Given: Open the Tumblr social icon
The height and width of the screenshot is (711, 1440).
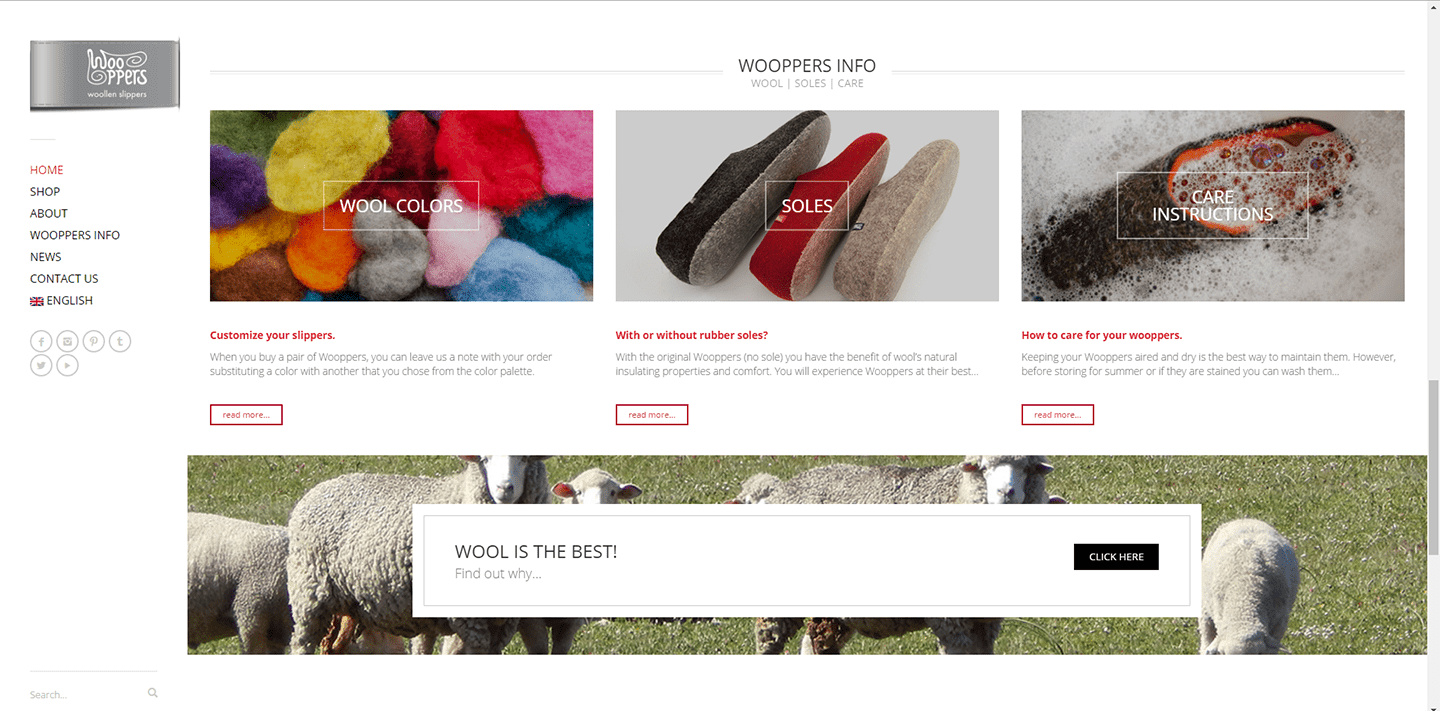Looking at the screenshot, I should tap(119, 342).
